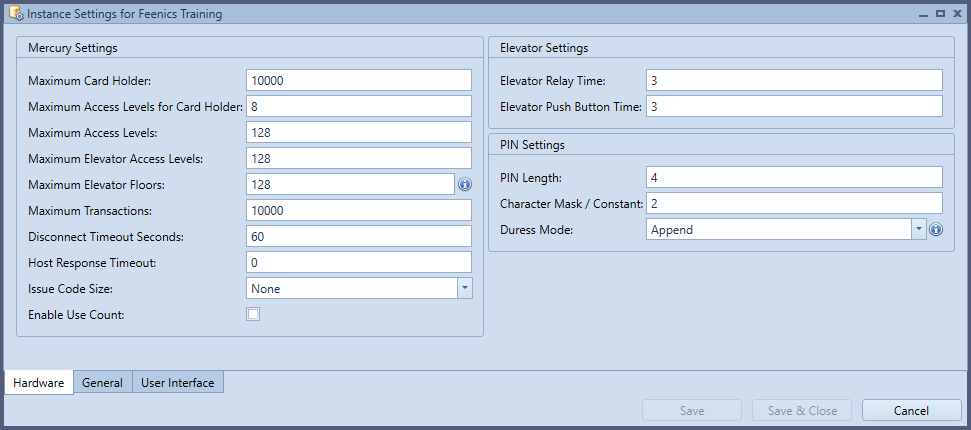Click the 'Duress Mode:' label
Viewport: 971px width, 430px height.
[536, 230]
